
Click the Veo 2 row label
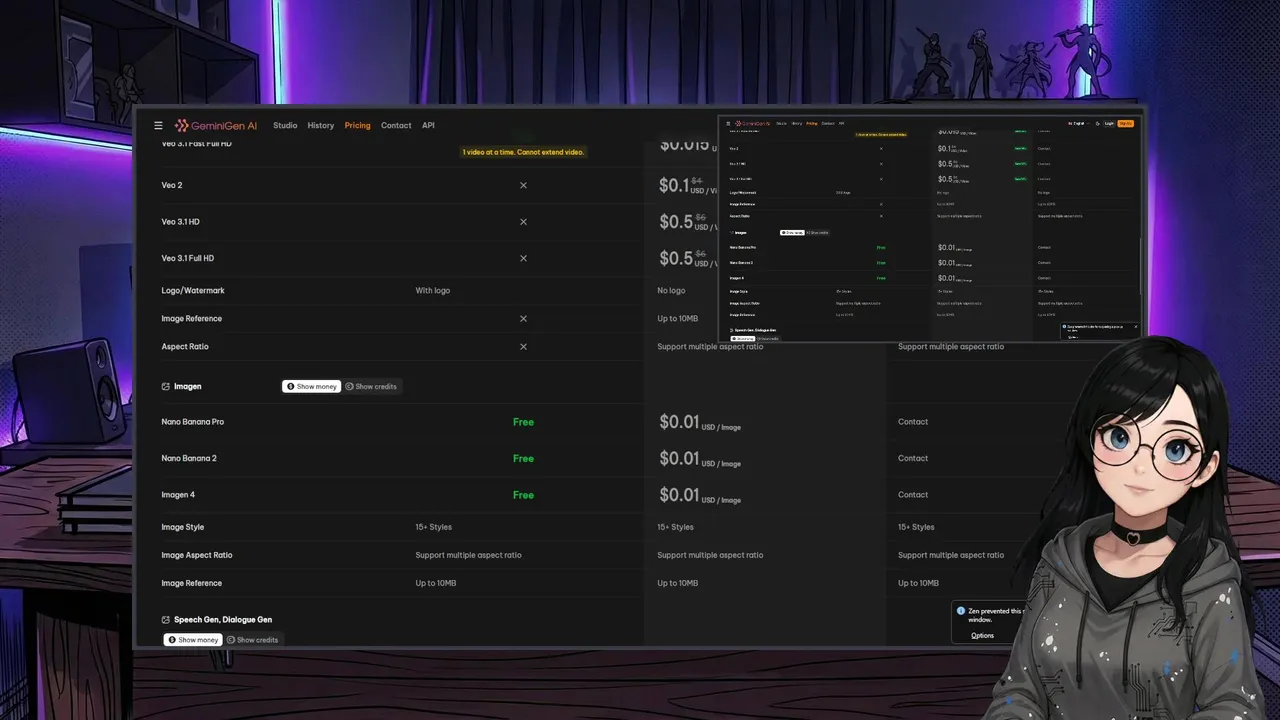(172, 185)
